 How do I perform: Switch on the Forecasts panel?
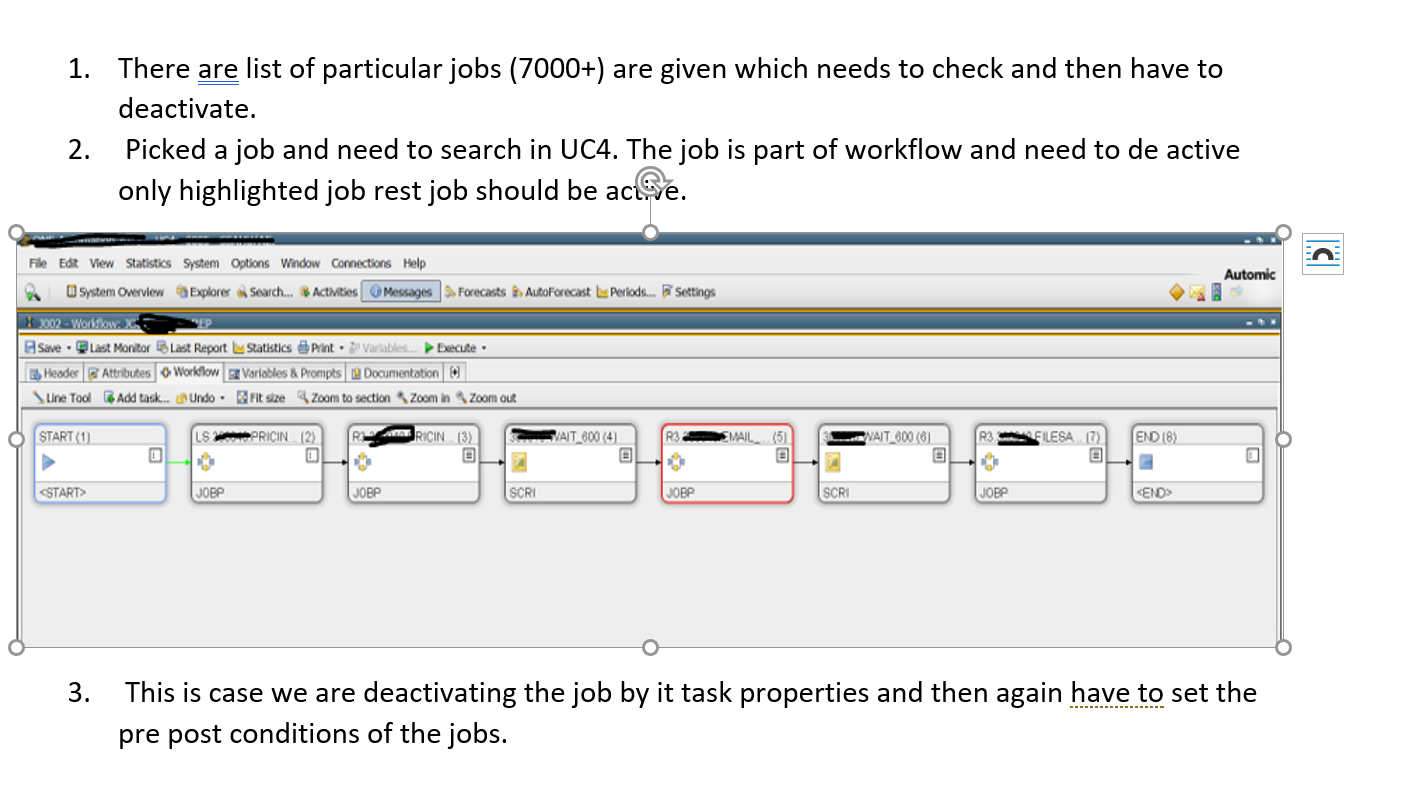[475, 291]
